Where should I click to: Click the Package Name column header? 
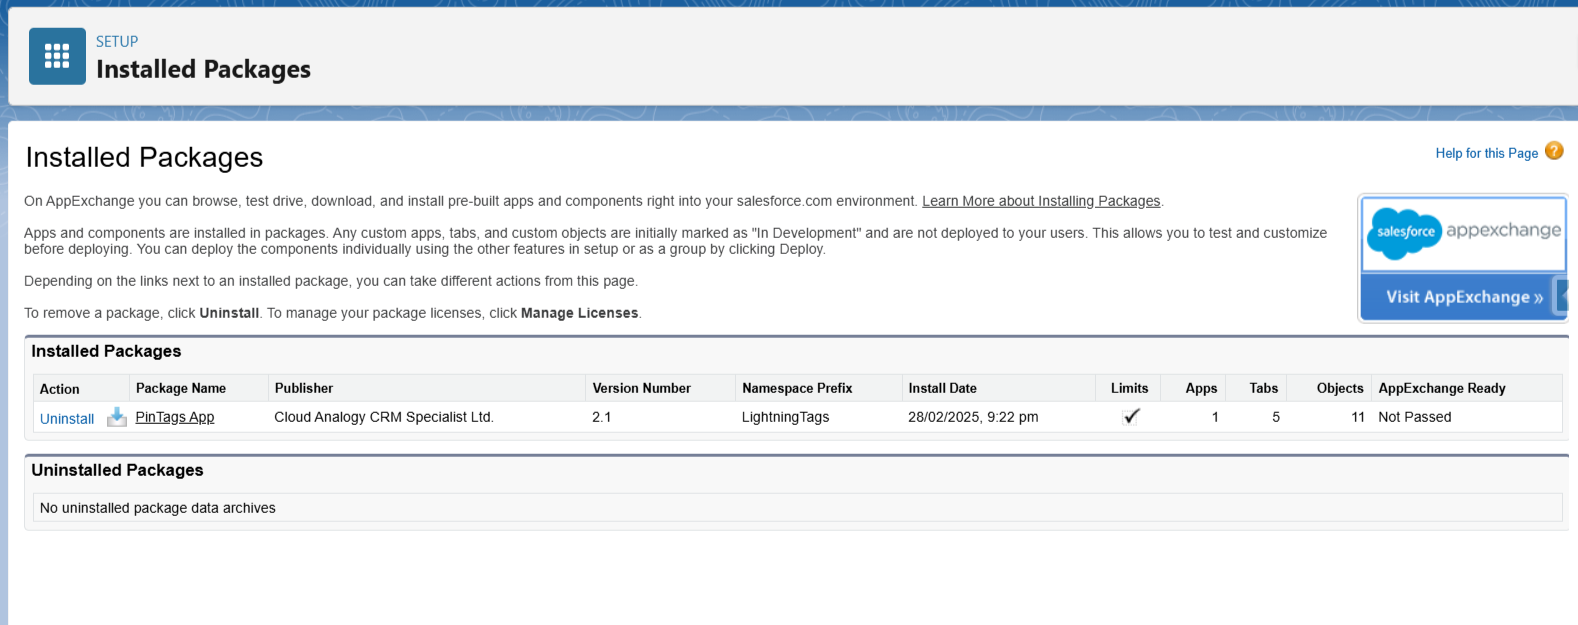[x=181, y=388]
